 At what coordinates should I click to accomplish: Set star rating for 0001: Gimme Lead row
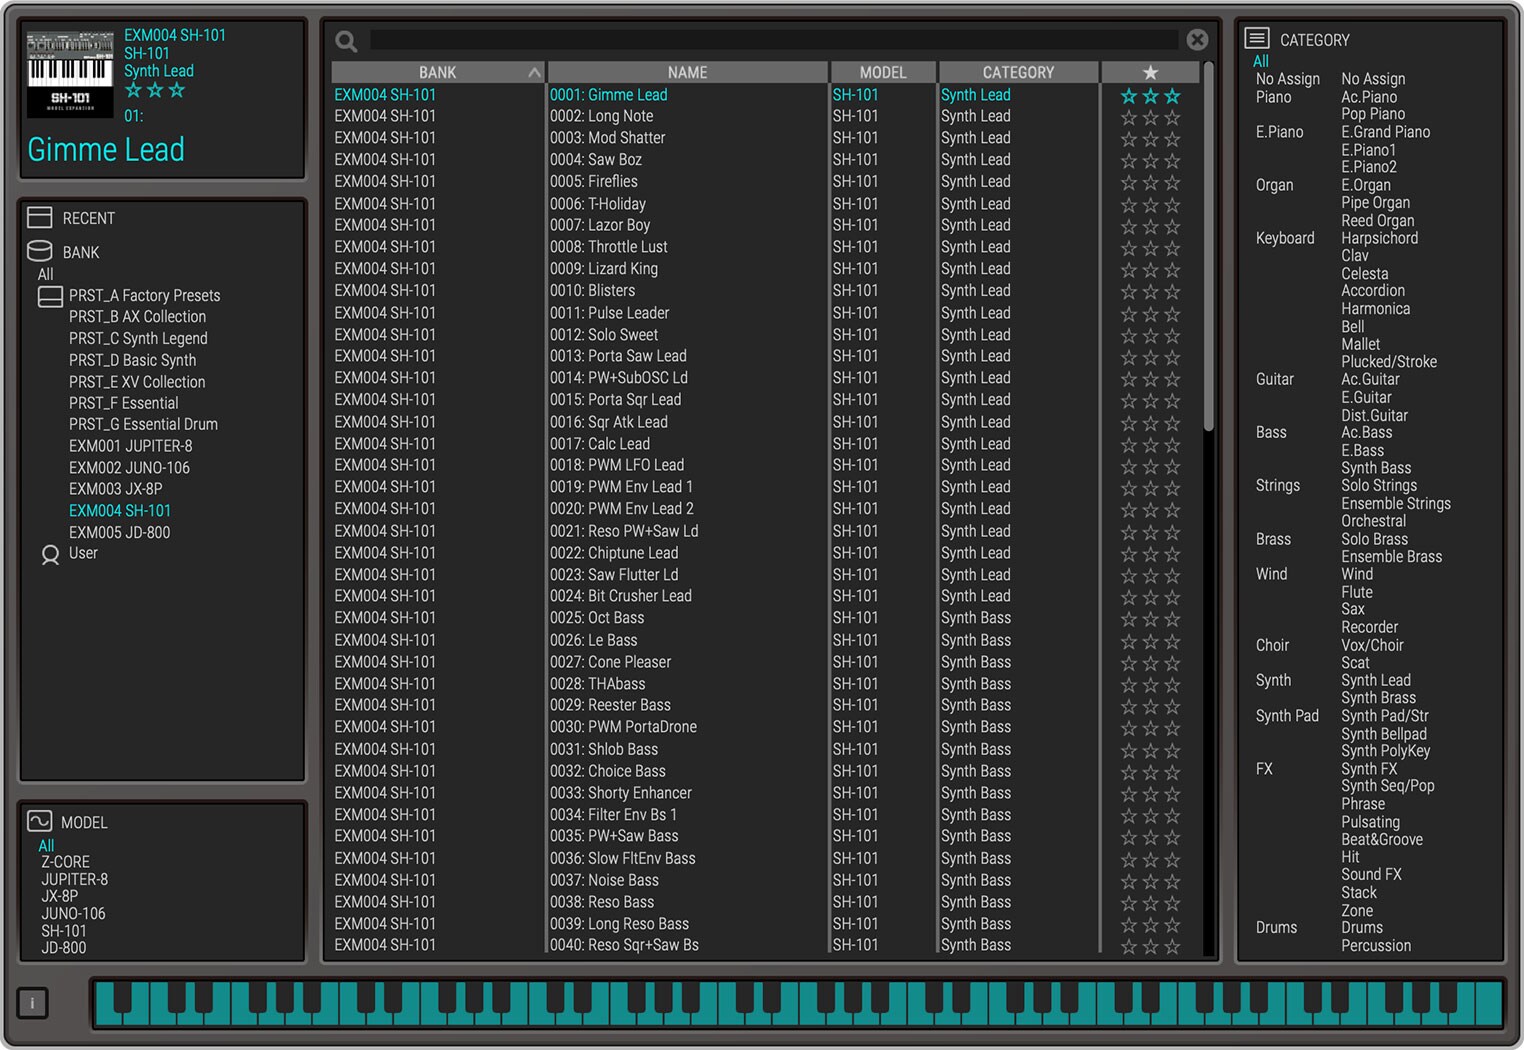tap(1150, 96)
